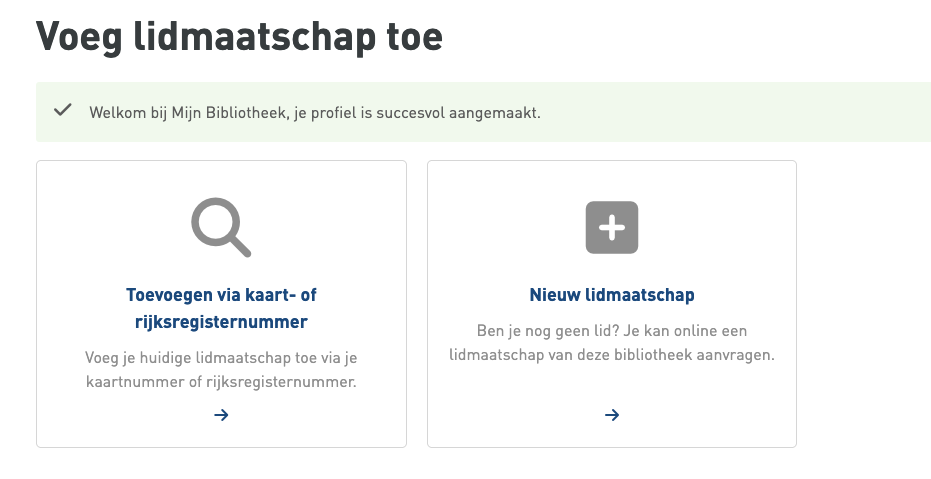The image size is (931, 479).
Task: Click the magnifying glass search icon
Action: click(220, 226)
